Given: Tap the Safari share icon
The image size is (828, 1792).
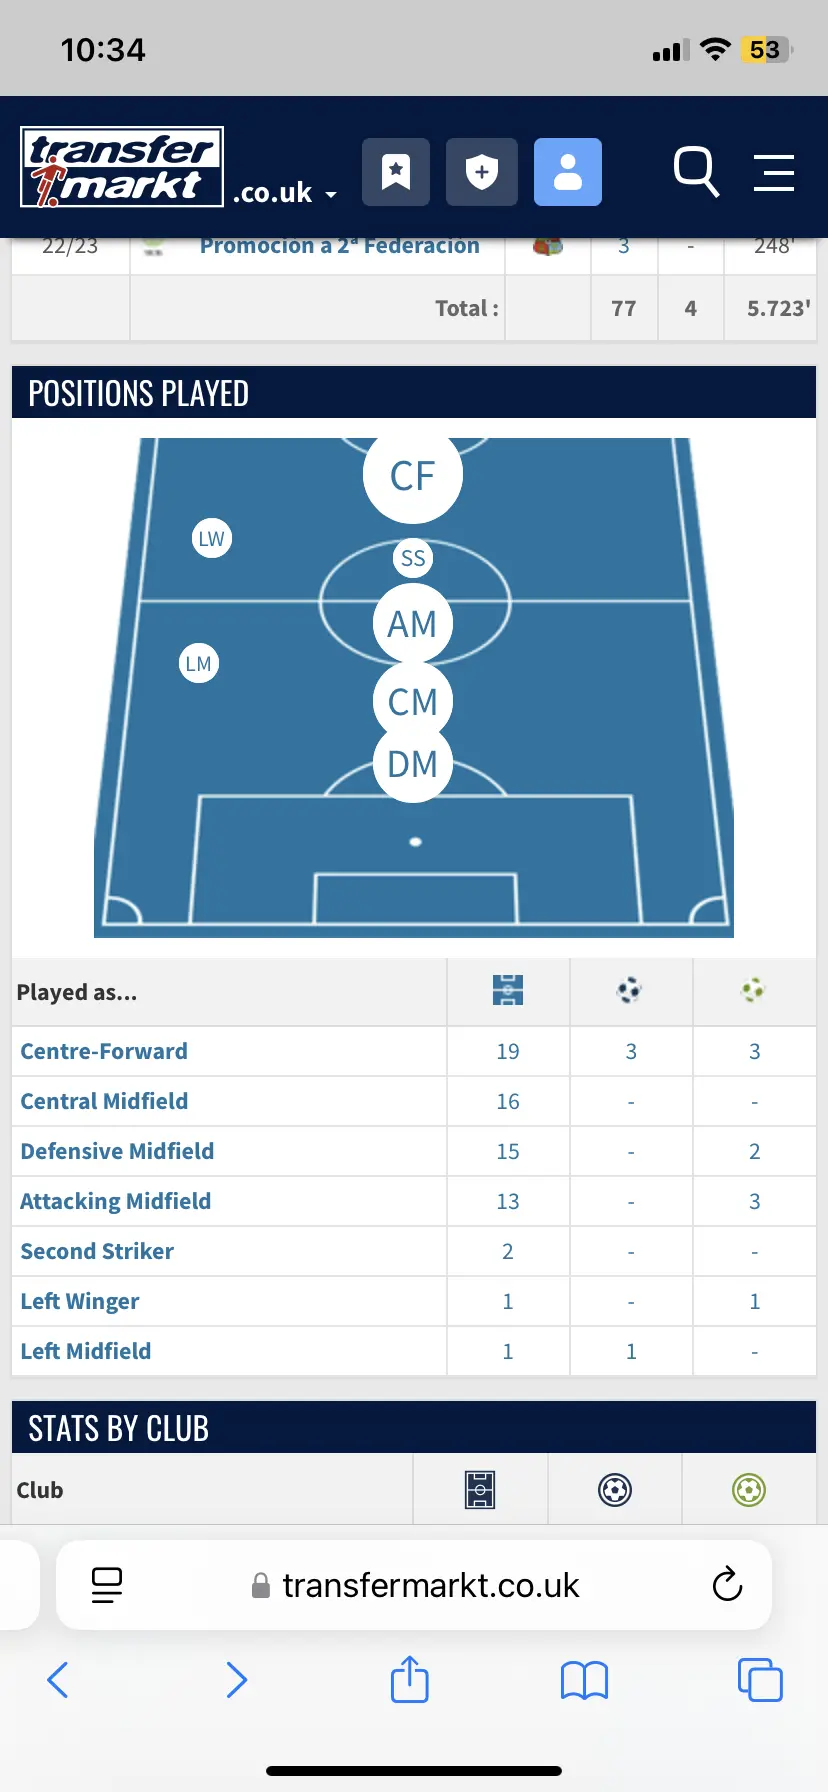Looking at the screenshot, I should click(x=409, y=1680).
